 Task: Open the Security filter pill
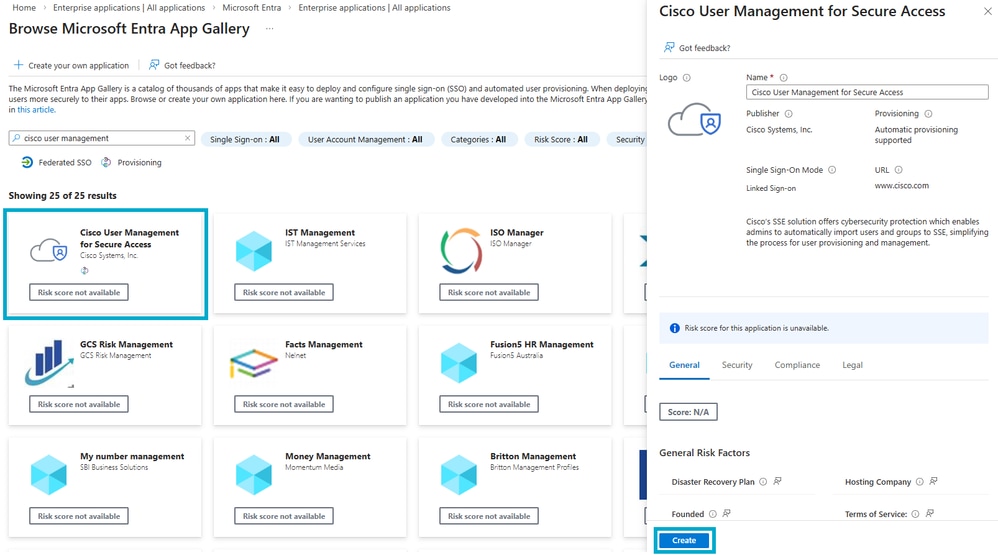[x=629, y=139]
